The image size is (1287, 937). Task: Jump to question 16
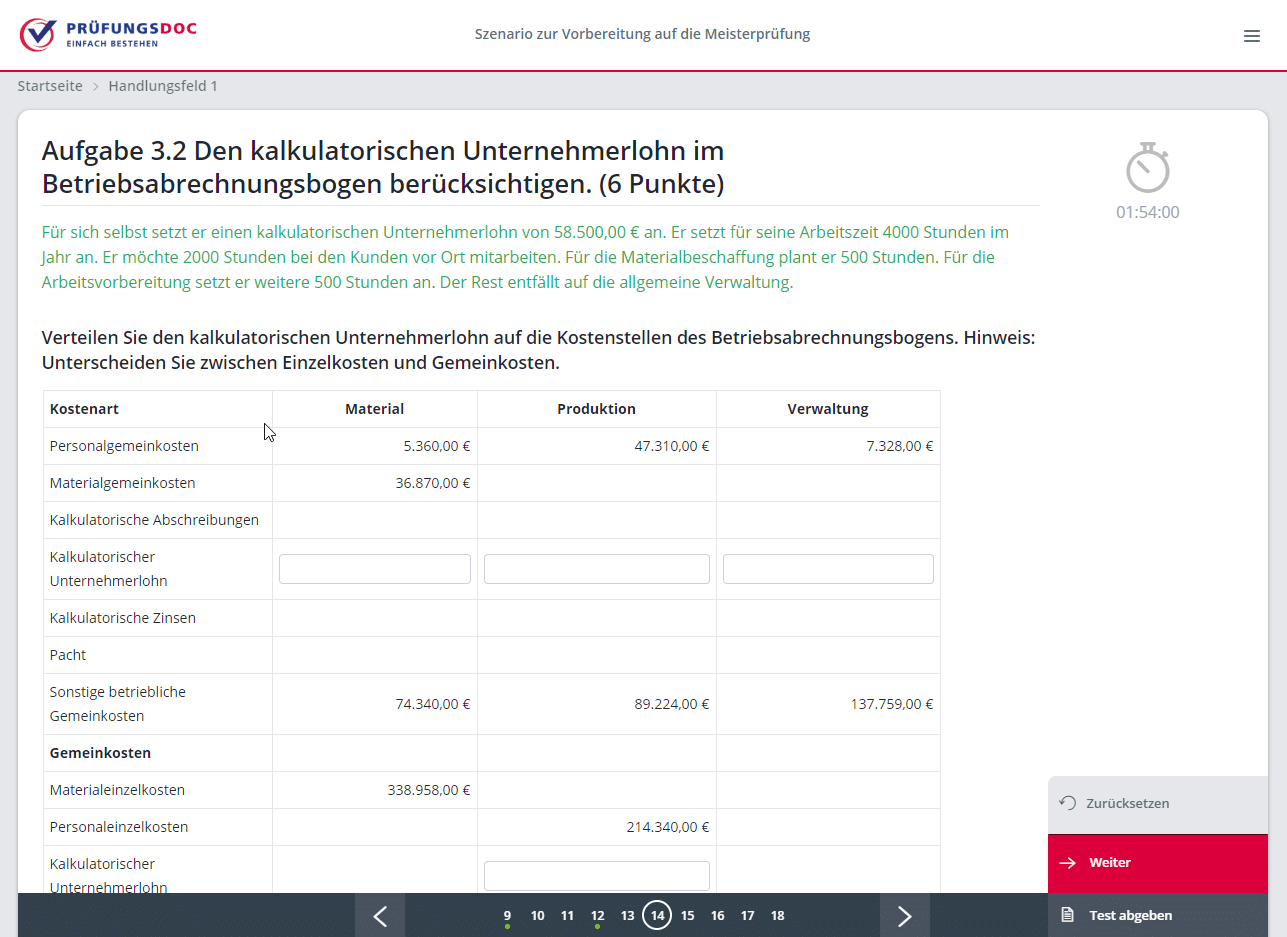tap(717, 915)
